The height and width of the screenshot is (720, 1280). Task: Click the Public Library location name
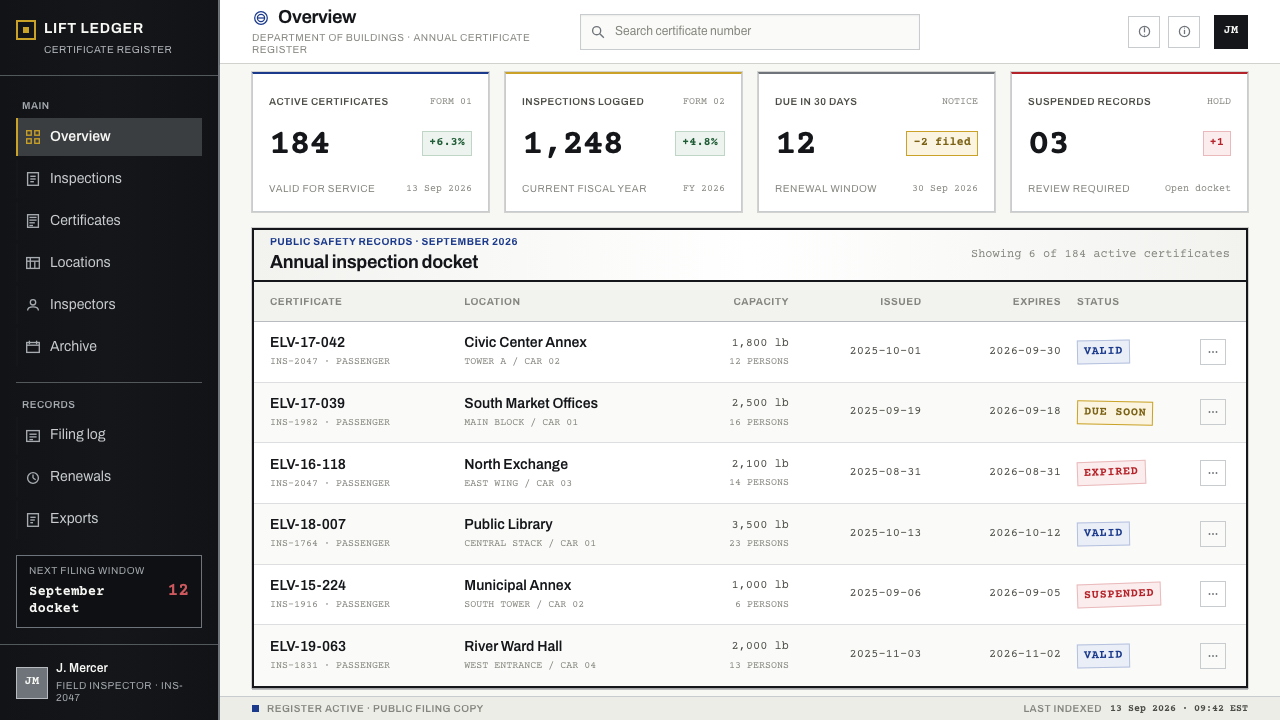pyautogui.click(x=508, y=525)
